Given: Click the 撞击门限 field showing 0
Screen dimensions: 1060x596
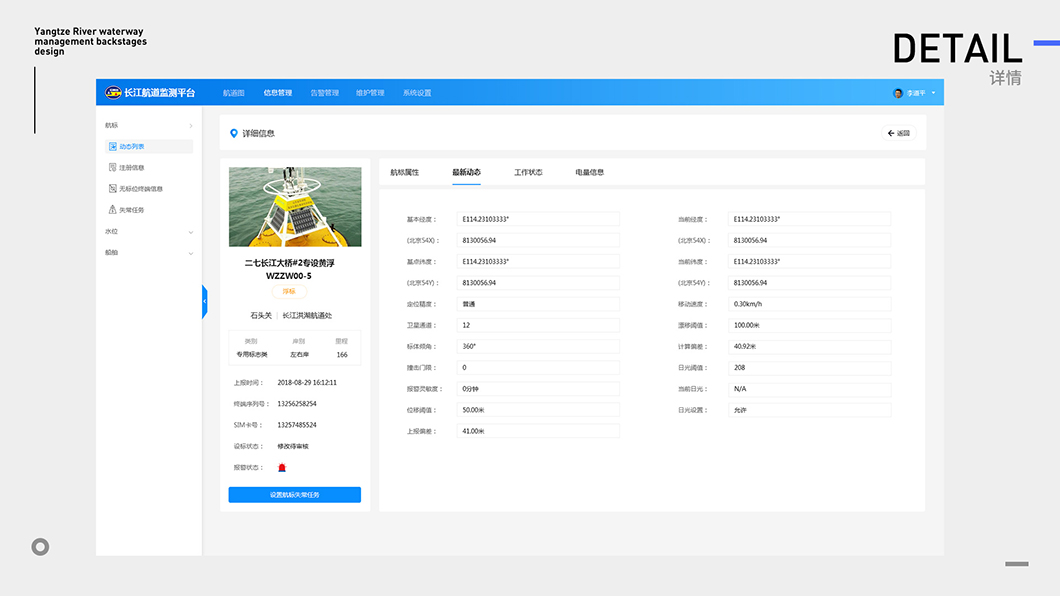Looking at the screenshot, I should pyautogui.click(x=538, y=368).
